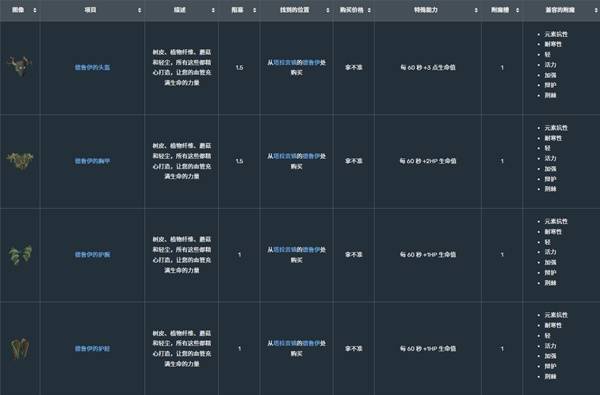Open 塔拉贡镇 location link in leggings row
The width and height of the screenshot is (600, 395).
point(285,343)
